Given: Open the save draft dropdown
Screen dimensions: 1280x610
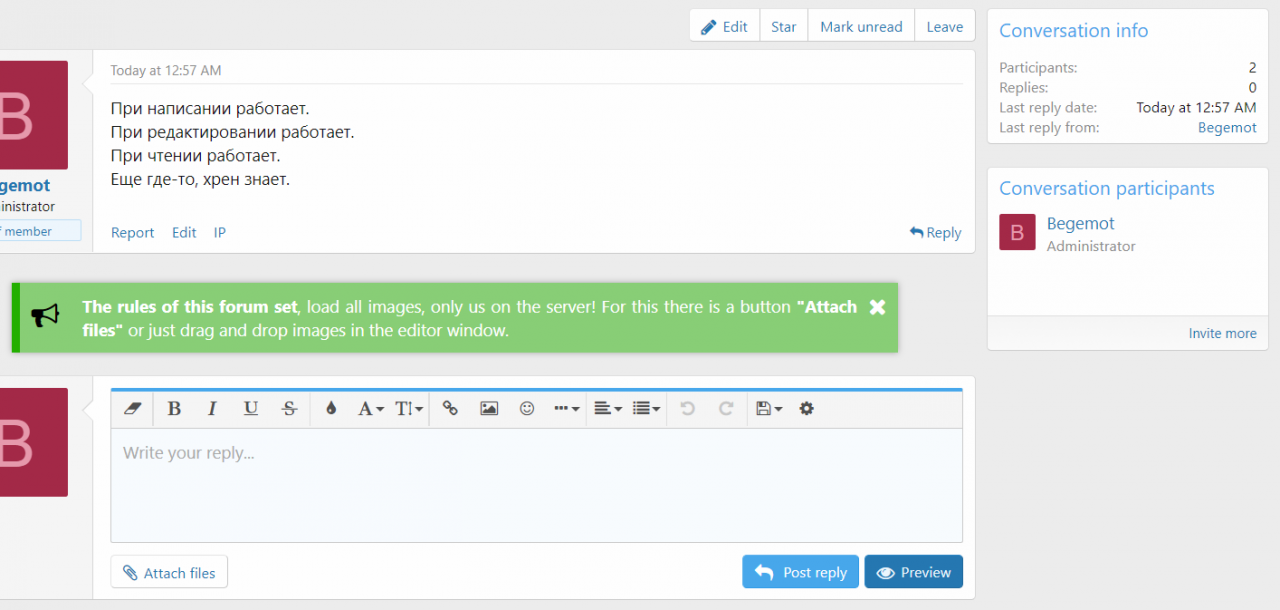Looking at the screenshot, I should pos(768,408).
